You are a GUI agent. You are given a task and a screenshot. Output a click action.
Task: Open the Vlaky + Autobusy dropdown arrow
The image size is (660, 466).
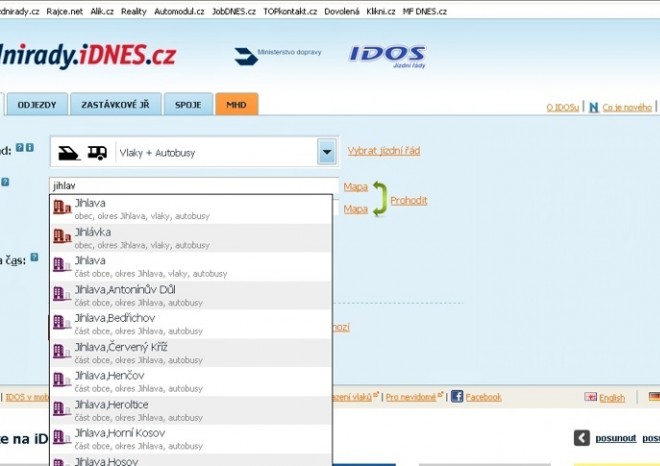(327, 153)
